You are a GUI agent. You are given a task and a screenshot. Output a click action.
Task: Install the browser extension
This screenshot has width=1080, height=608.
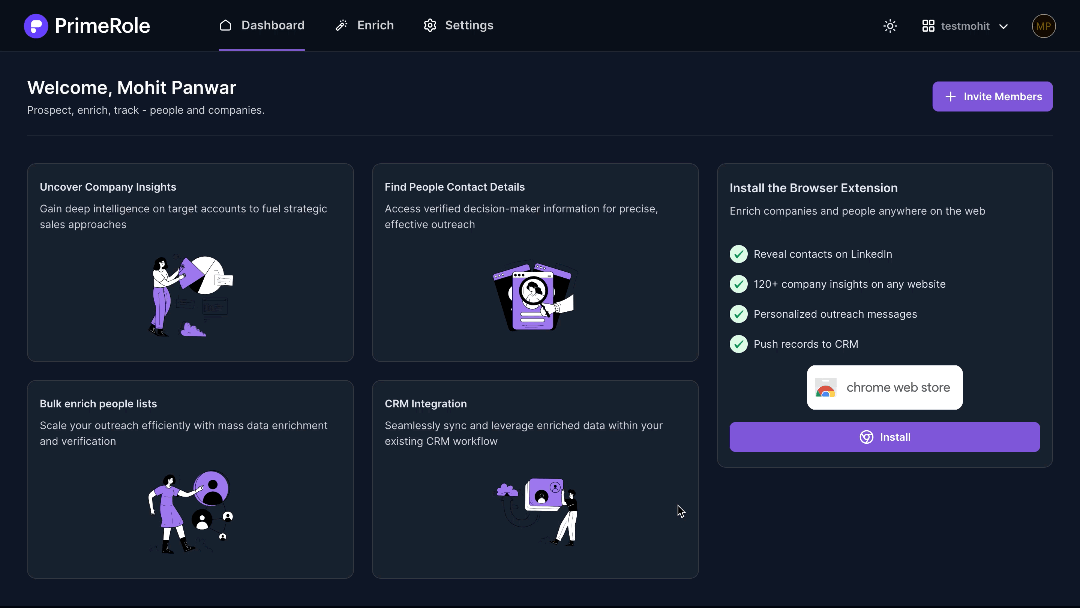884,437
